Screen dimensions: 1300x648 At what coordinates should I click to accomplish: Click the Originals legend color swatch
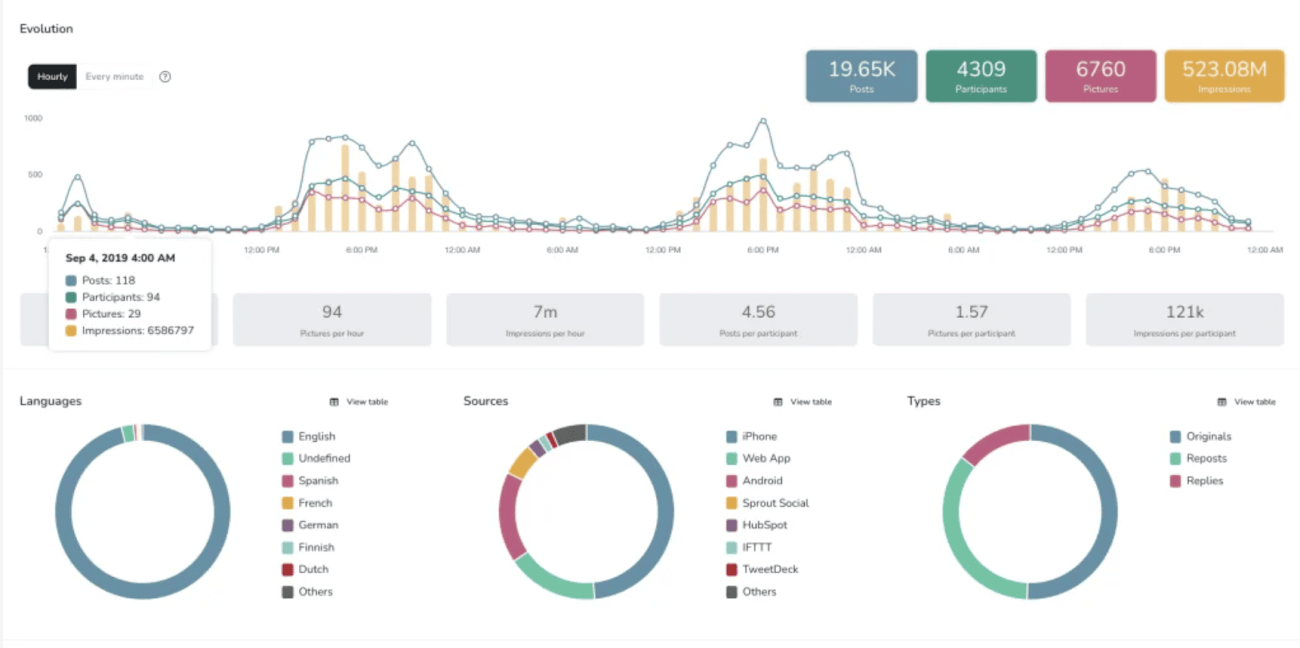point(1176,437)
